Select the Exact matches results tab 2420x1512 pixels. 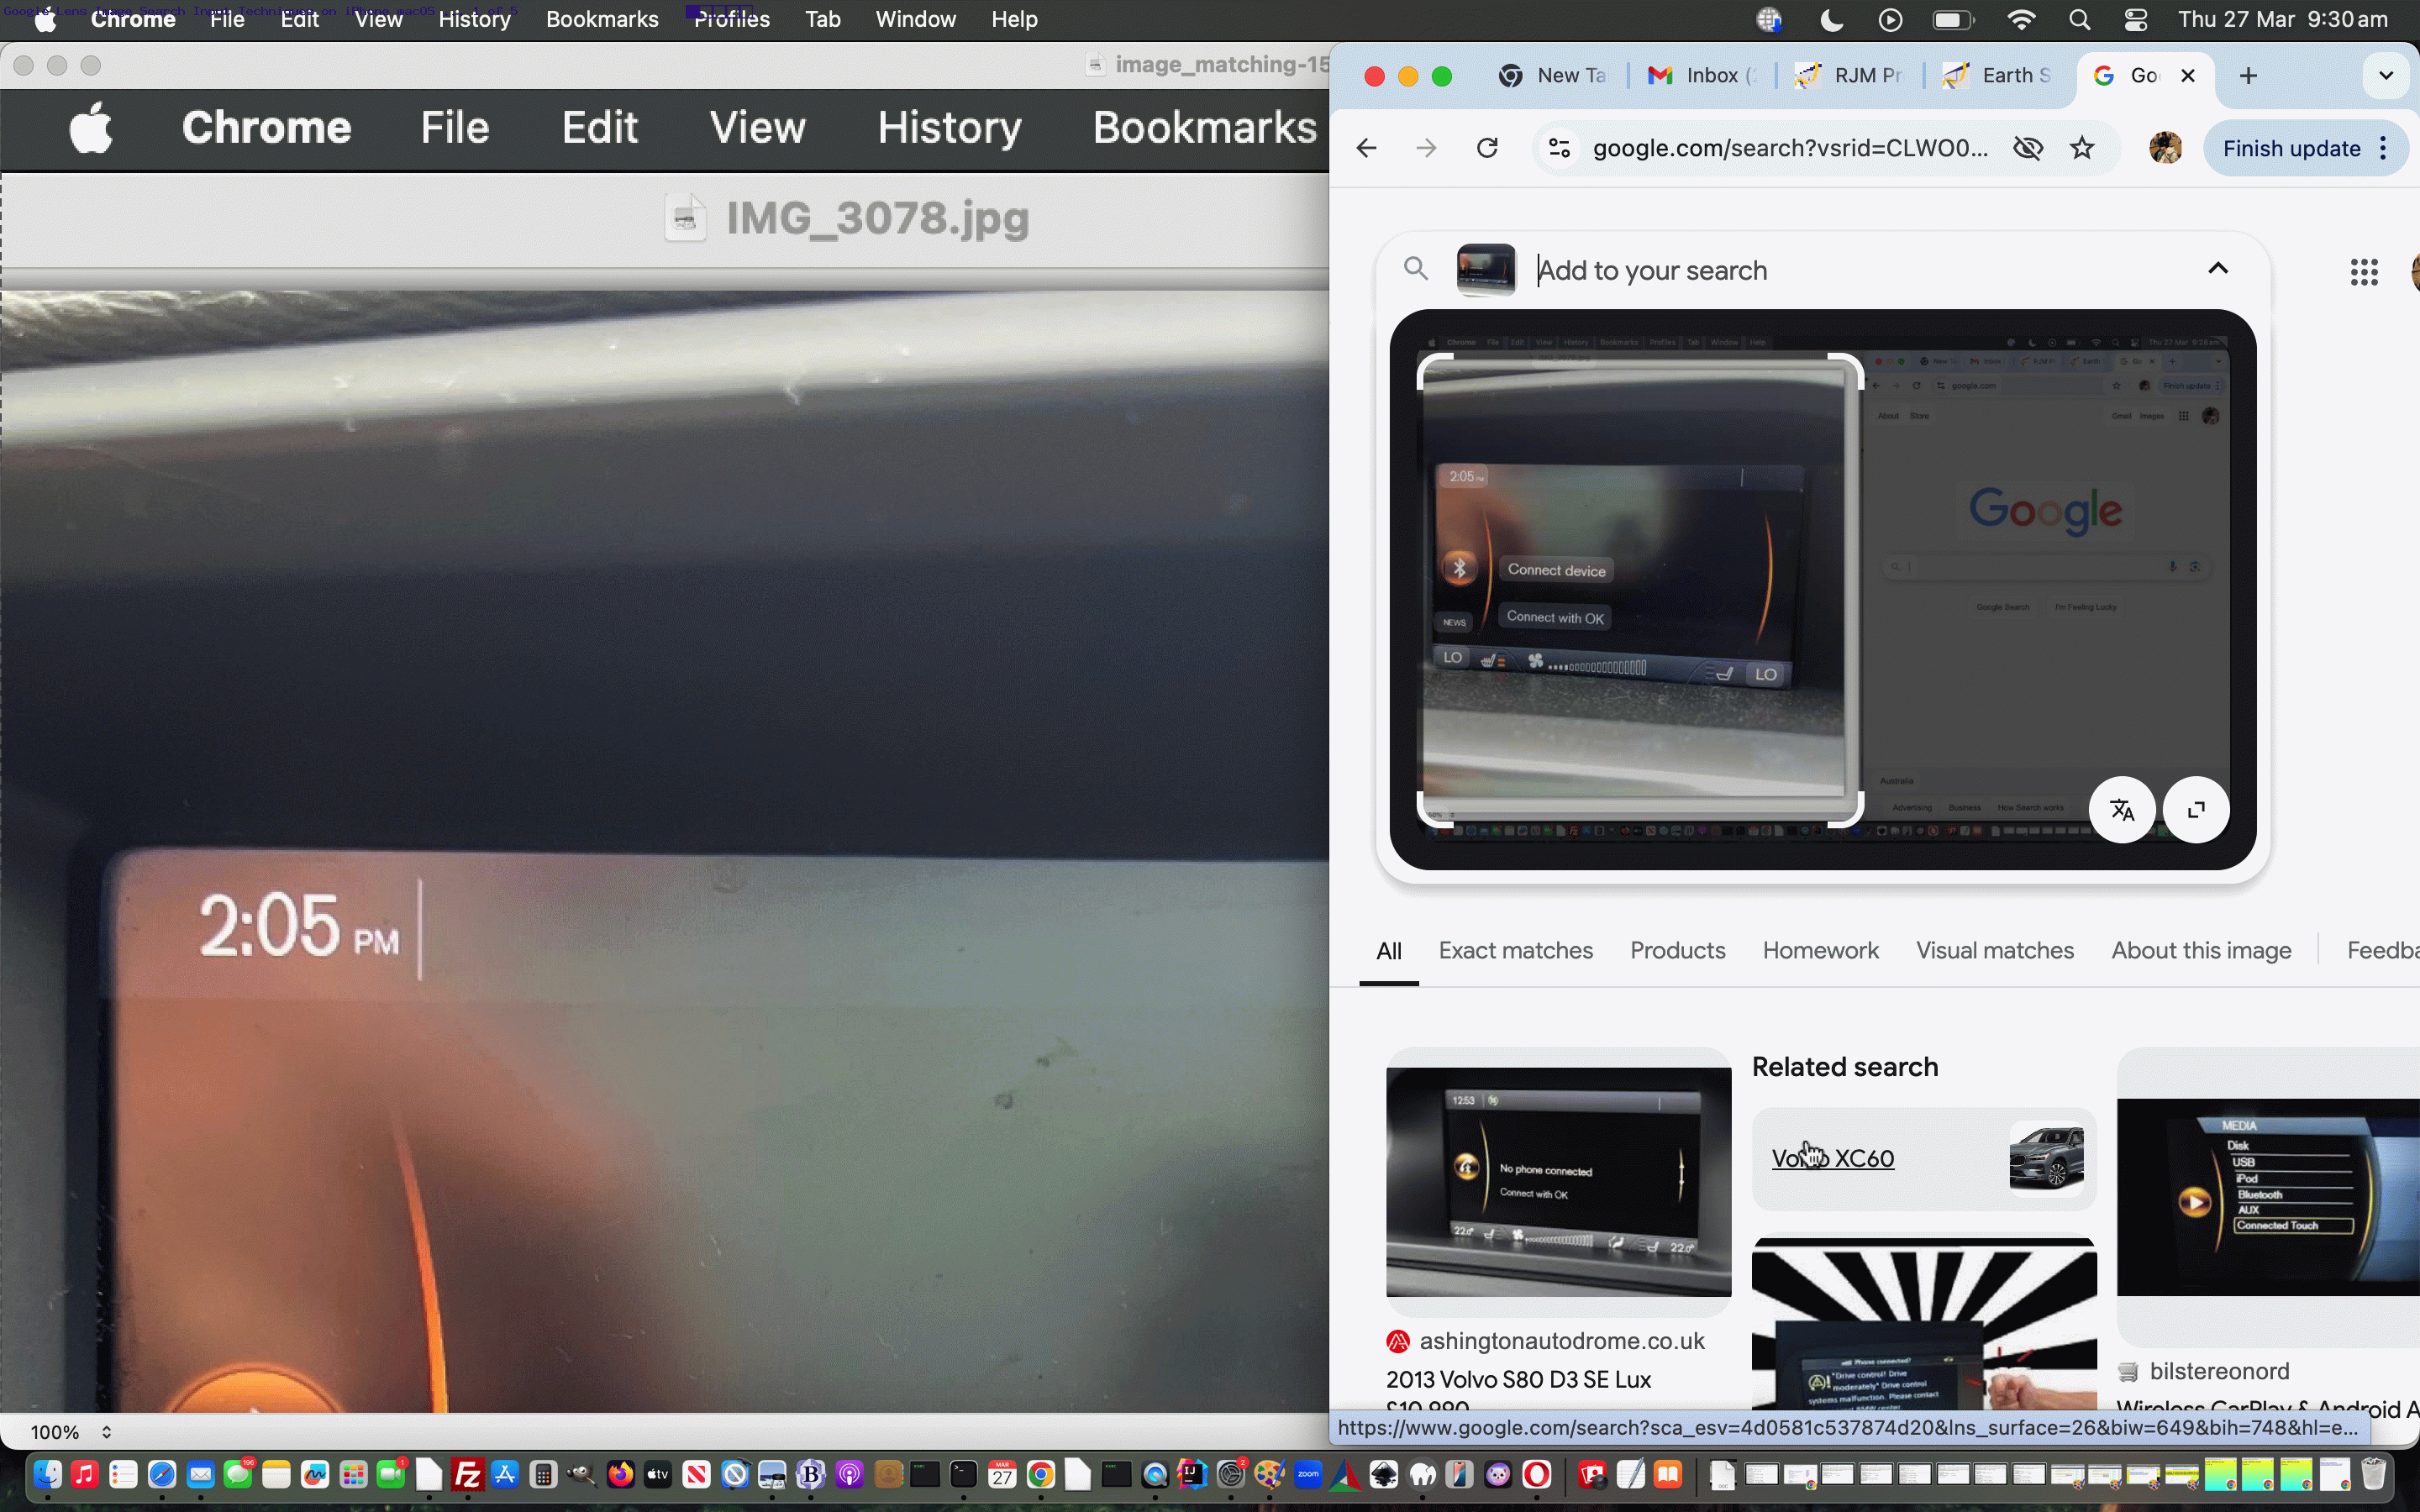[x=1515, y=950]
